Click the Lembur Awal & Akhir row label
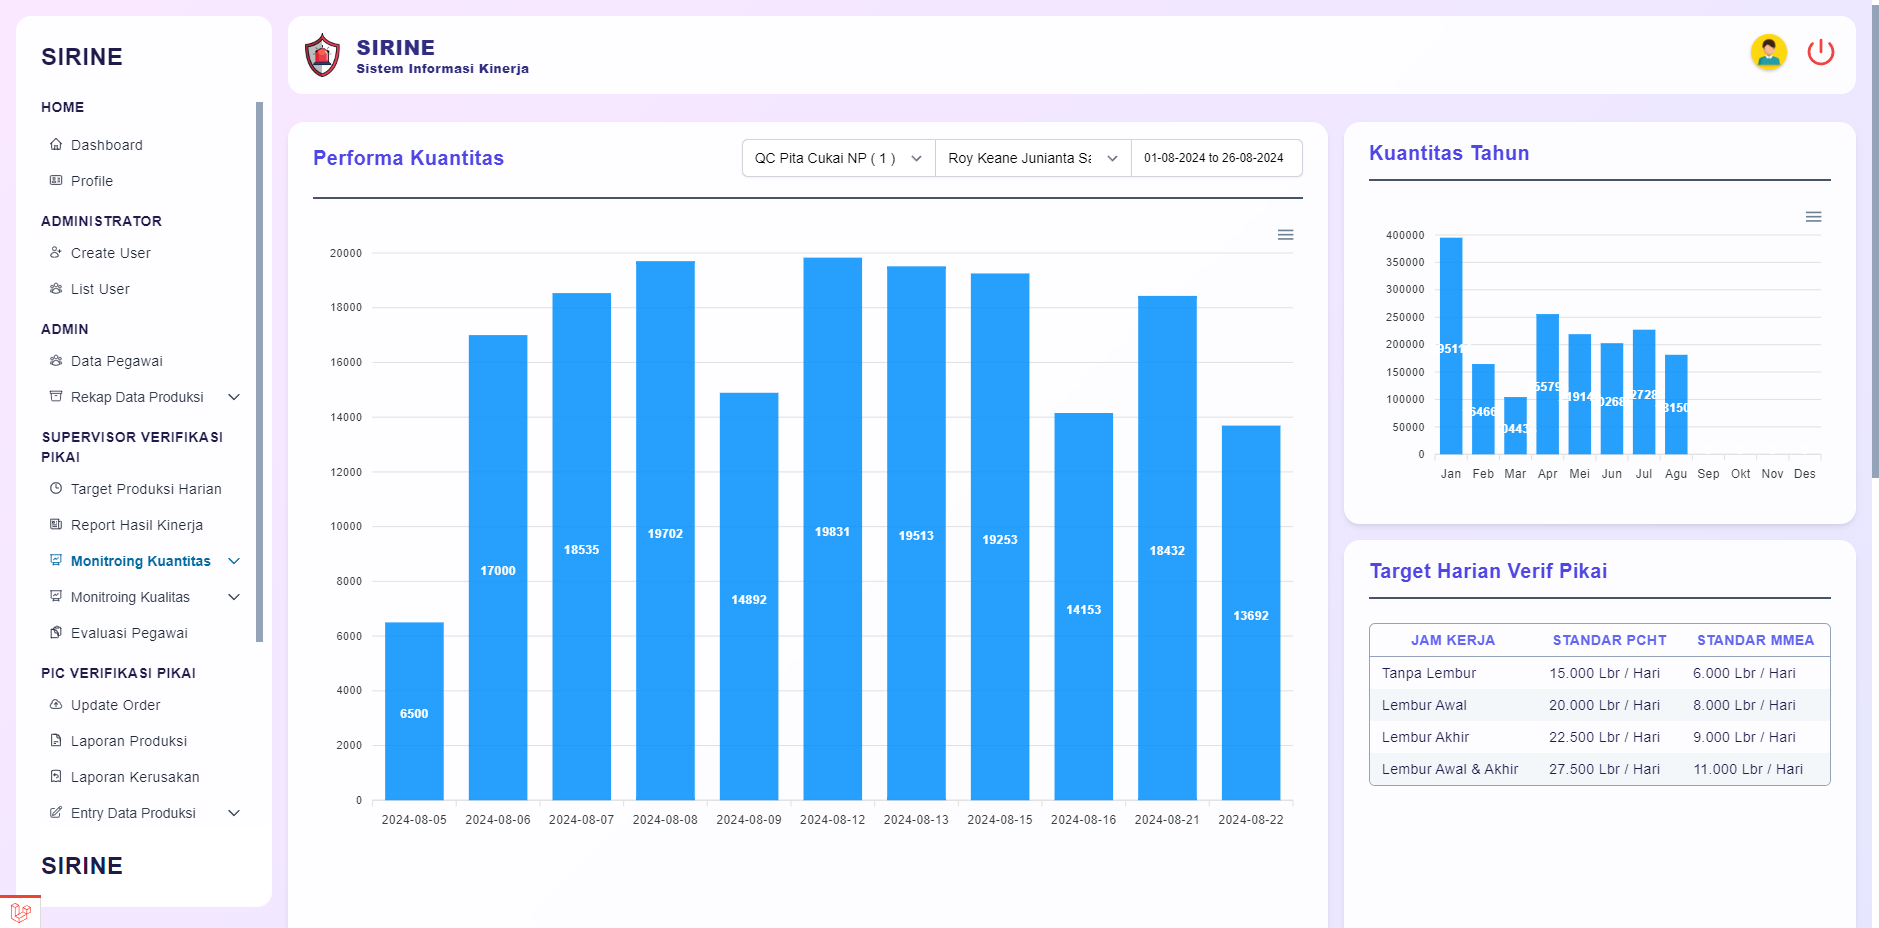 click(1450, 769)
